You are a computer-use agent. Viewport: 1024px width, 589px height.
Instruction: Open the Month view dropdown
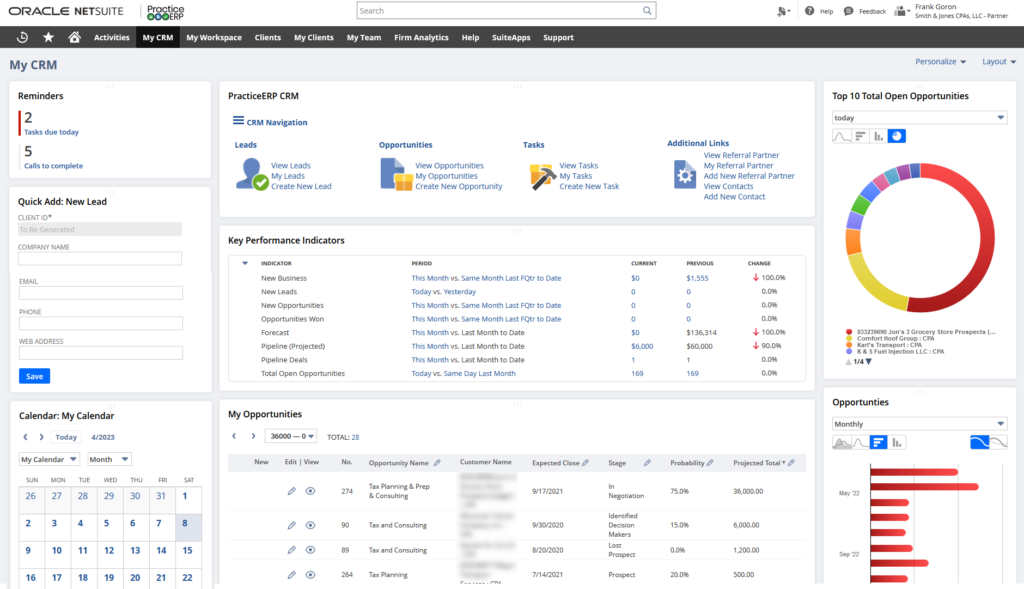[x=109, y=459]
